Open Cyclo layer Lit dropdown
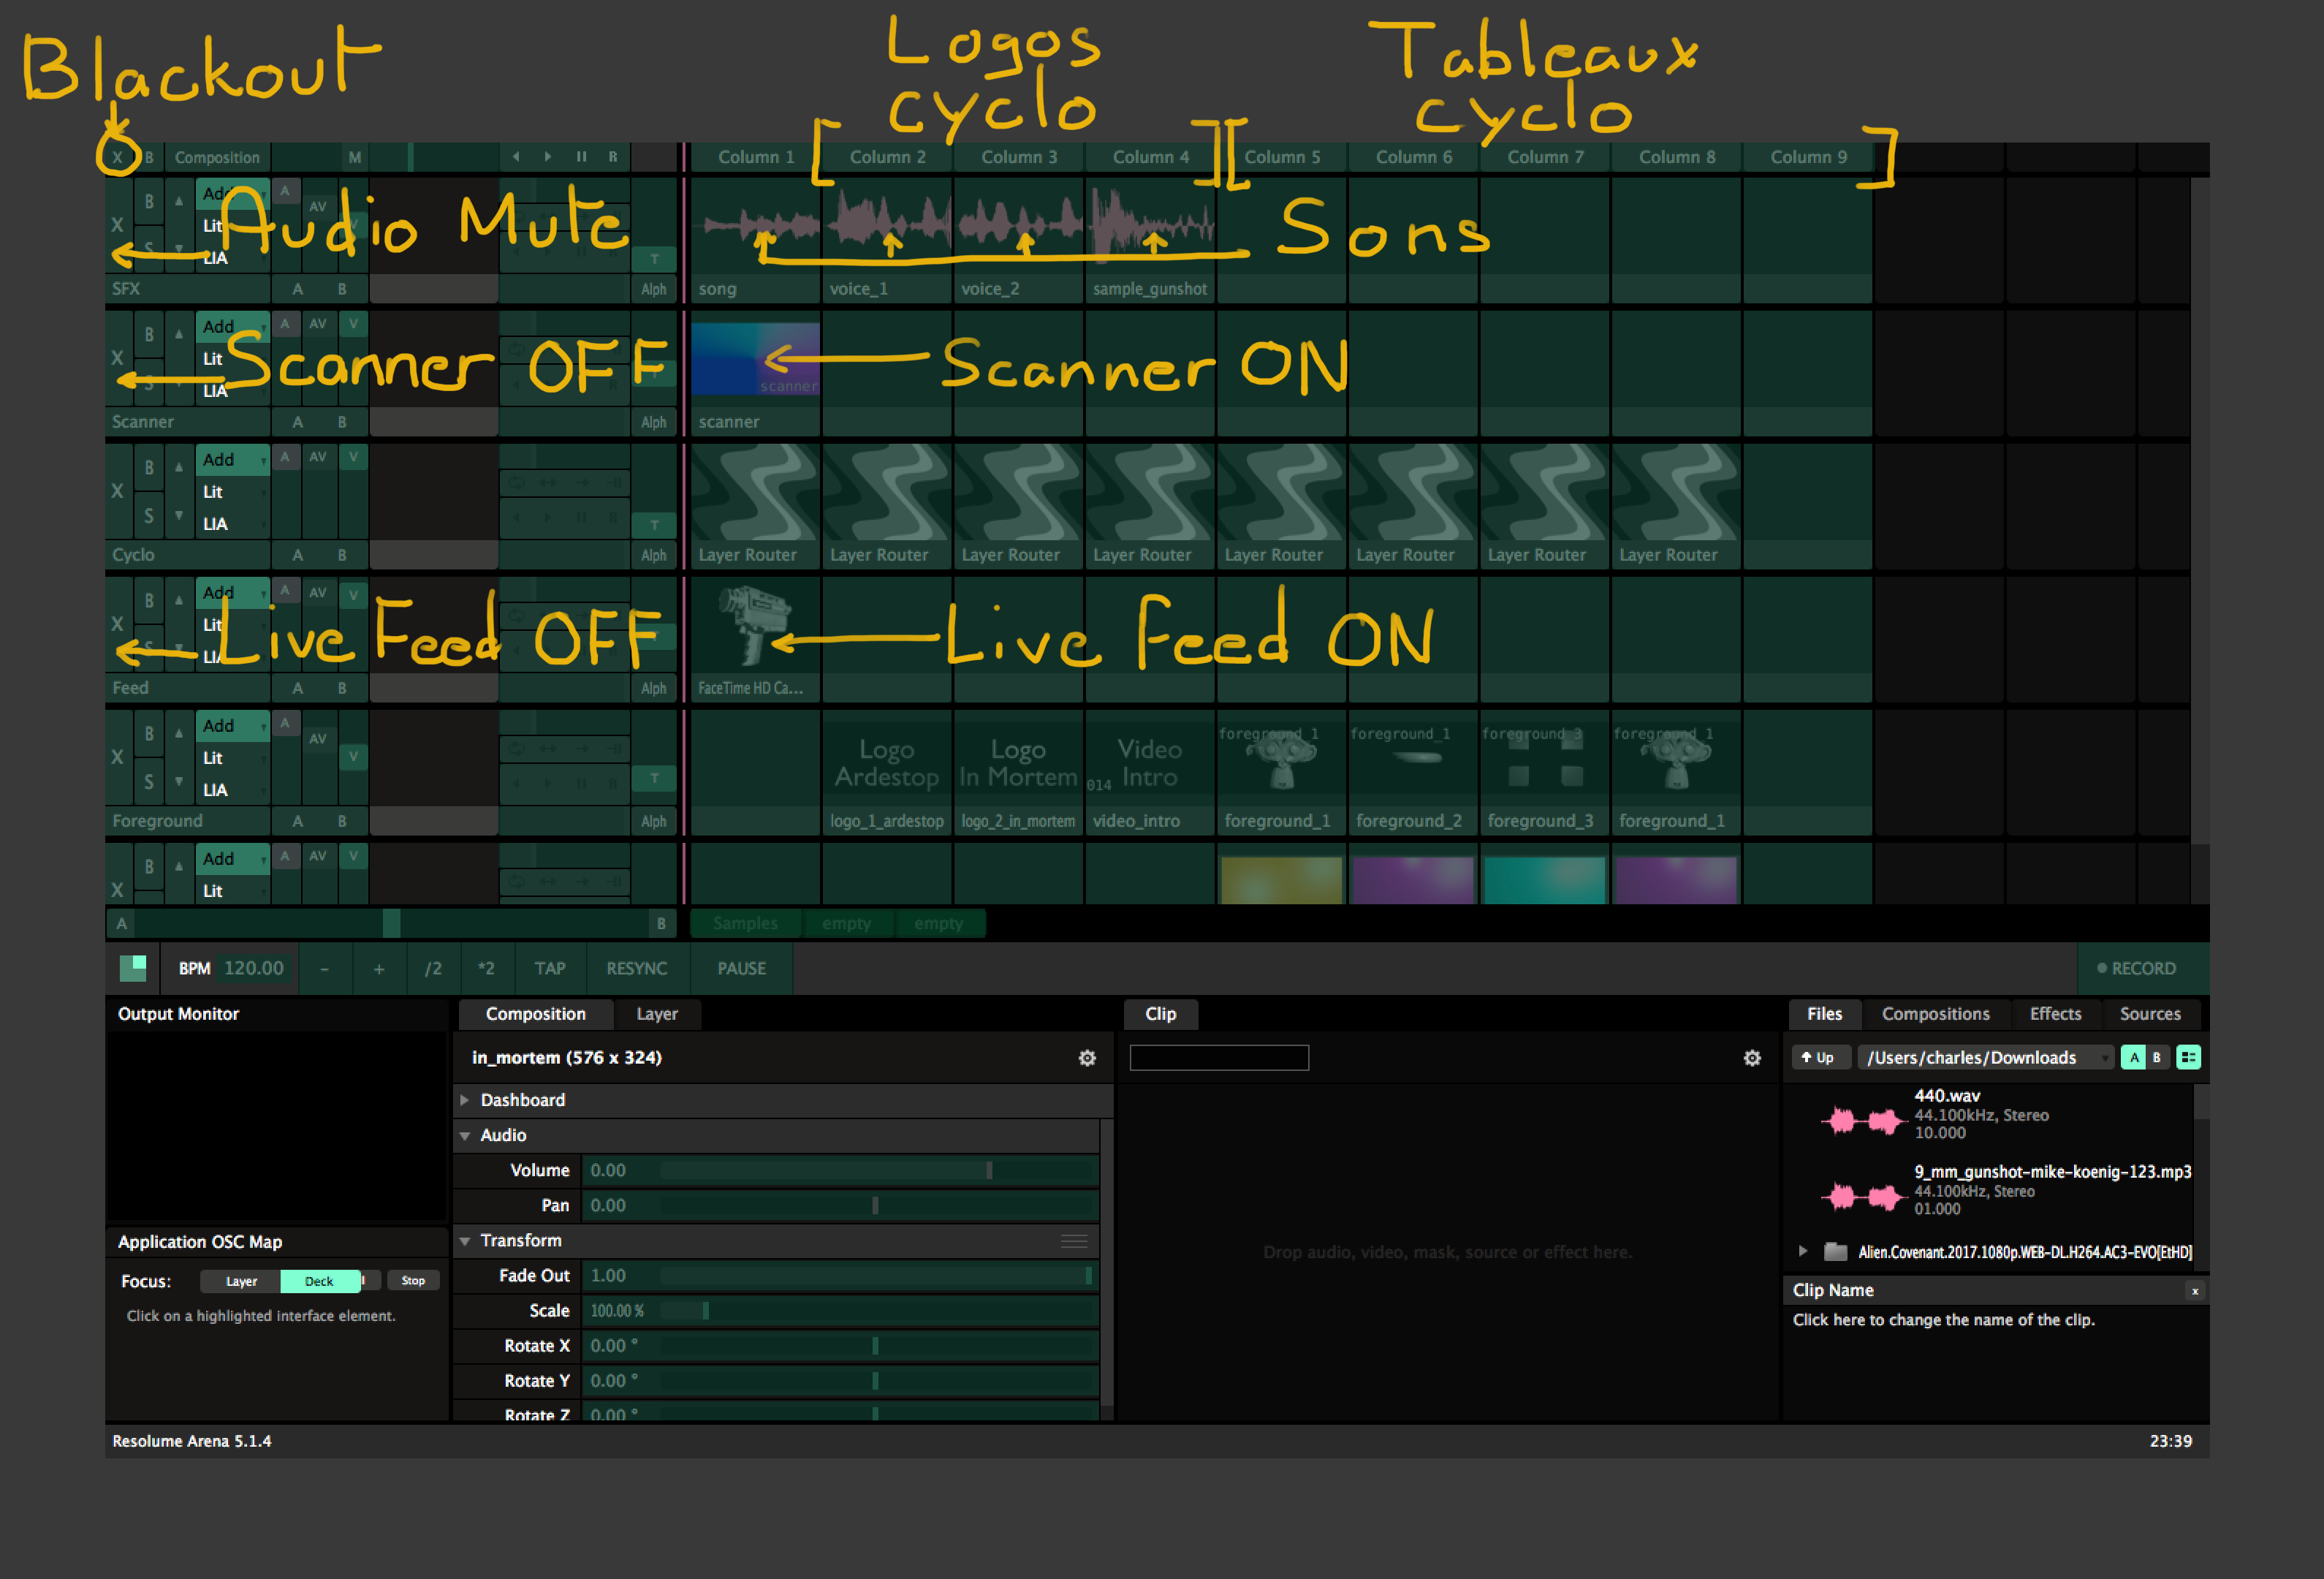Image resolution: width=2324 pixels, height=1579 pixels. (x=233, y=492)
